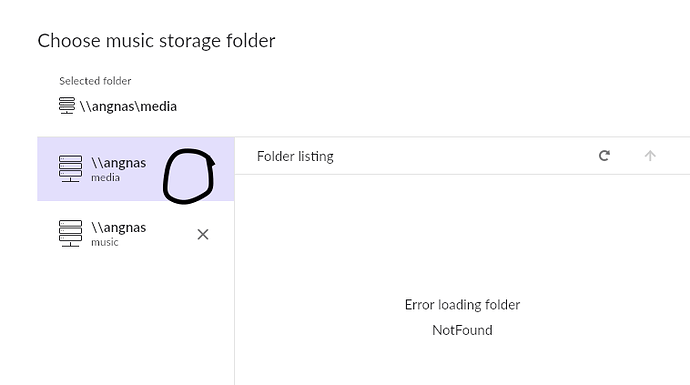
Task: Click the \\angnas\media selected path text
Action: [128, 106]
